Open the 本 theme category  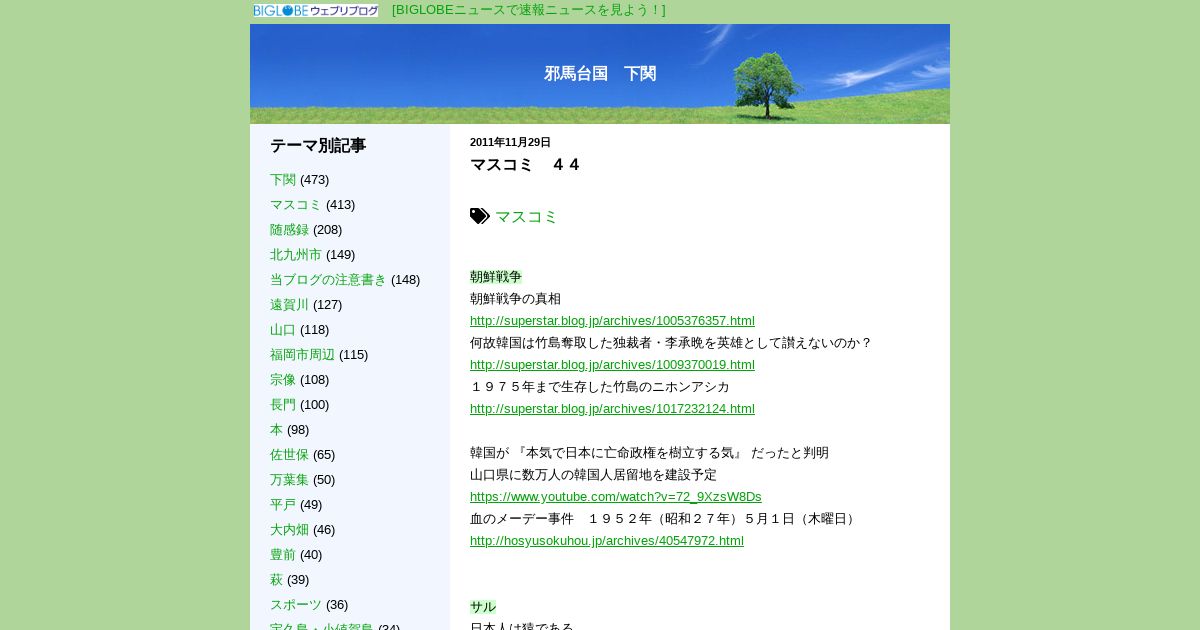point(276,430)
